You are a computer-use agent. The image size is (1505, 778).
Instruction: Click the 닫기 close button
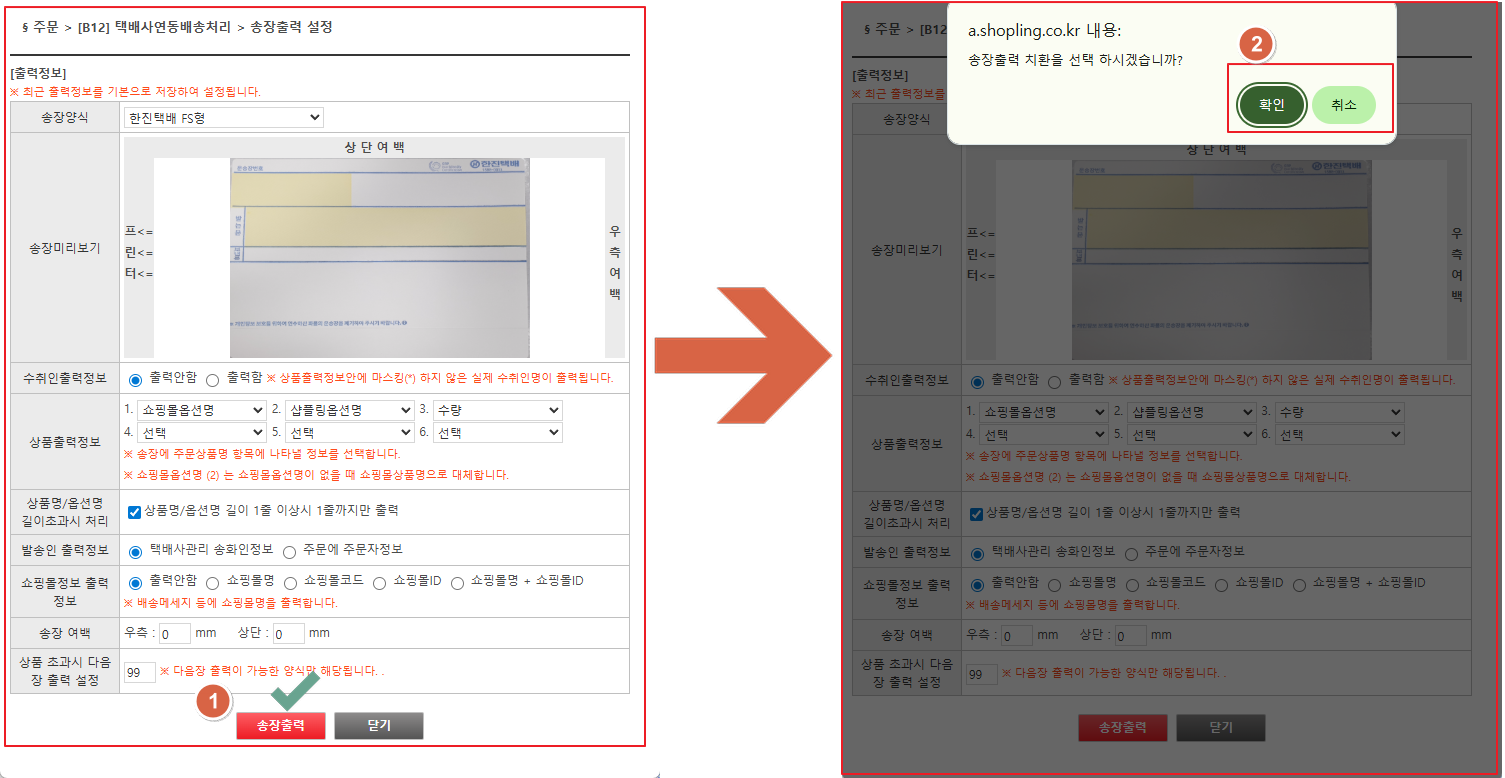[378, 726]
